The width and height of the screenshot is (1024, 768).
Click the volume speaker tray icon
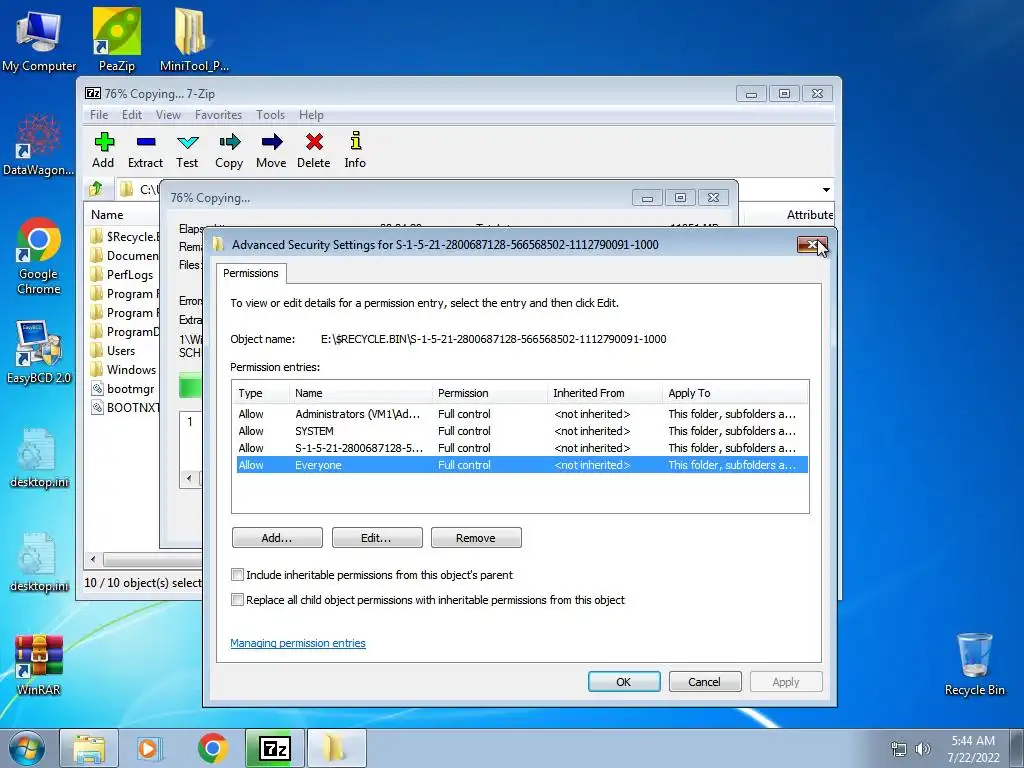tap(923, 749)
